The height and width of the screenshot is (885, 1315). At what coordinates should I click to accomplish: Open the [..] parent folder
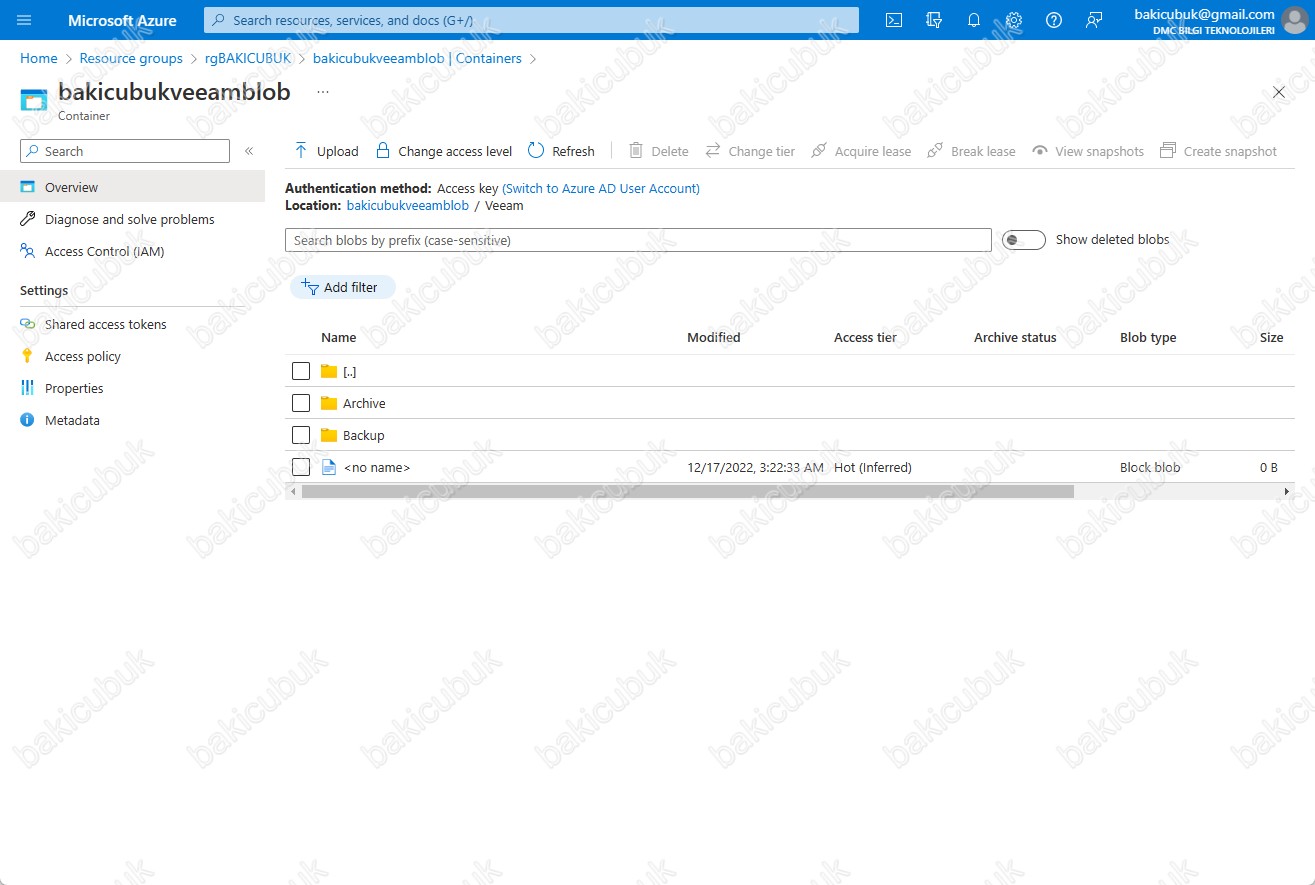pos(349,371)
